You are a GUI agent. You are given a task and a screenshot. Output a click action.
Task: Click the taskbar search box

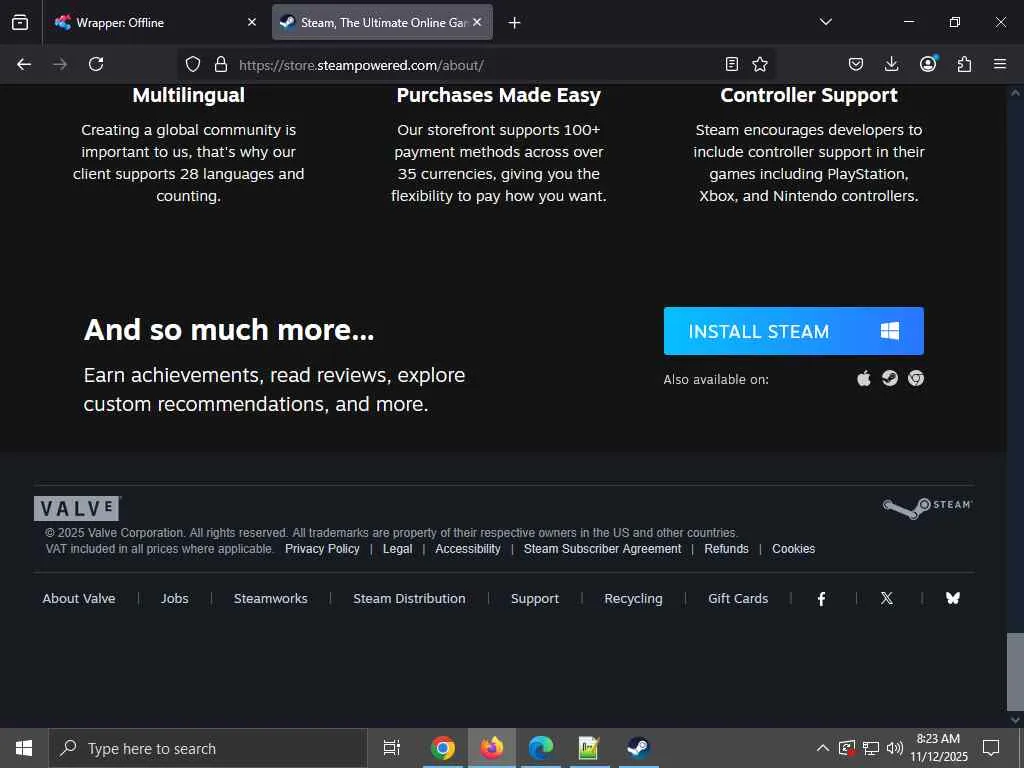click(x=208, y=748)
